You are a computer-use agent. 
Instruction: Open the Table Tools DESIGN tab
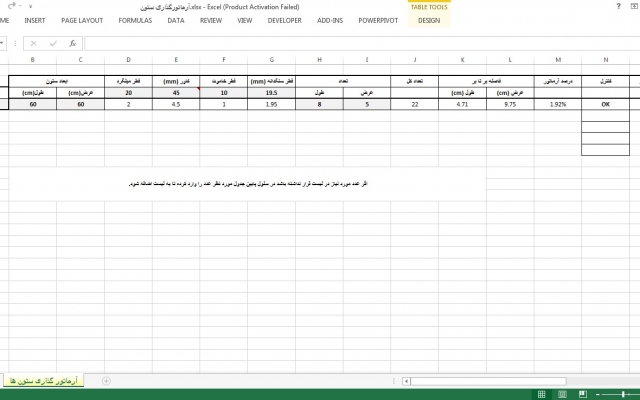(x=429, y=20)
